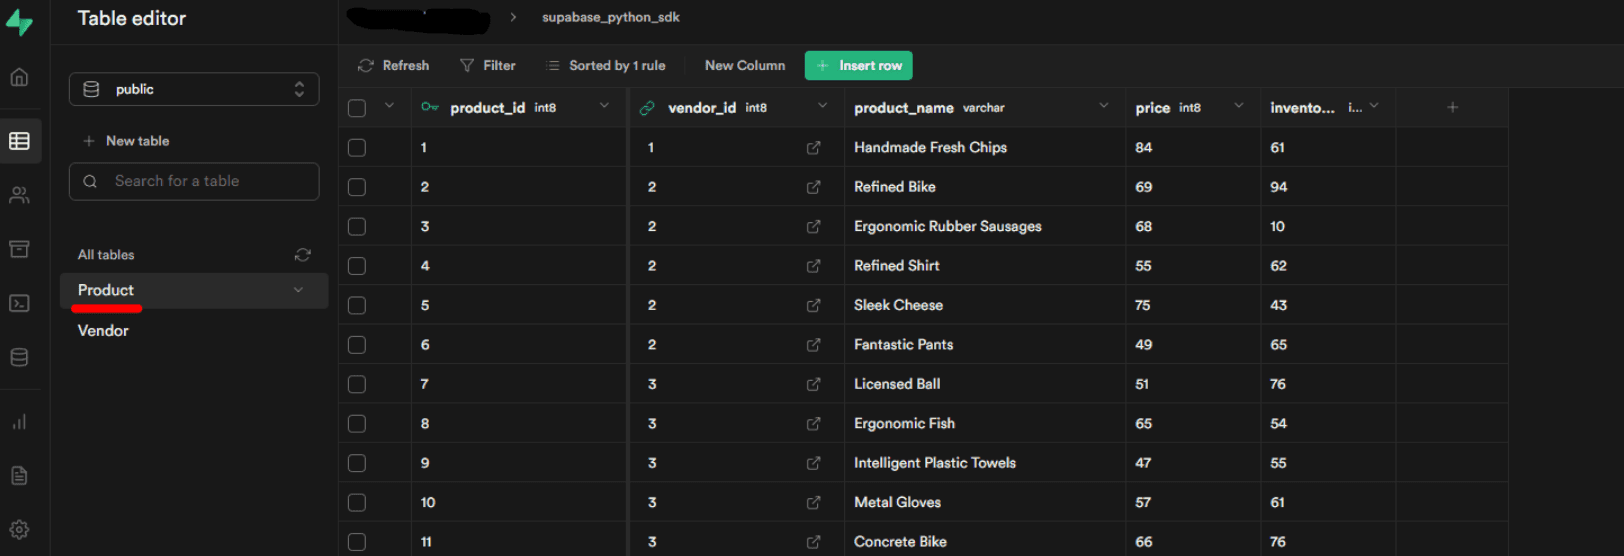The width and height of the screenshot is (1624, 556).
Task: Click the Insert row button
Action: tap(858, 66)
